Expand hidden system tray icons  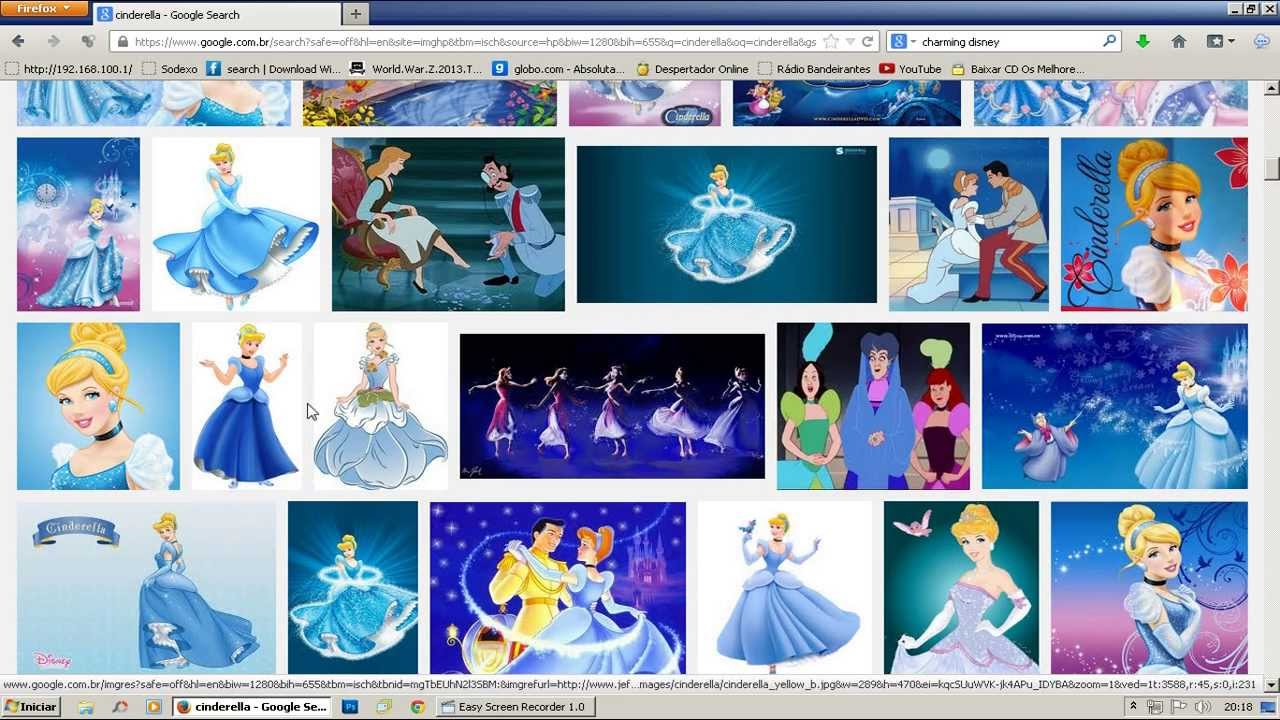click(1133, 707)
